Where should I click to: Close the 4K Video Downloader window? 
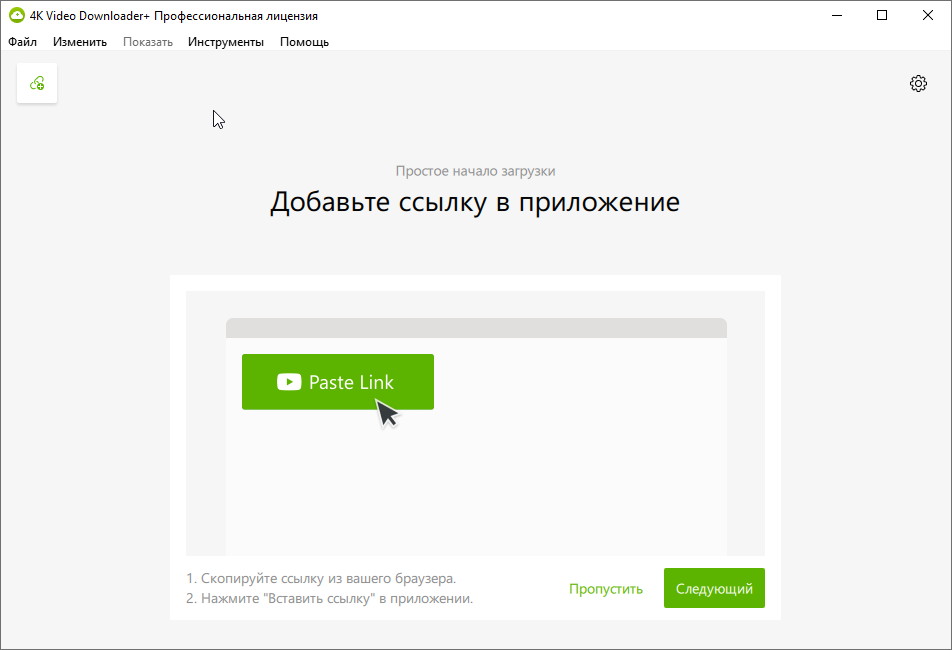(928, 15)
